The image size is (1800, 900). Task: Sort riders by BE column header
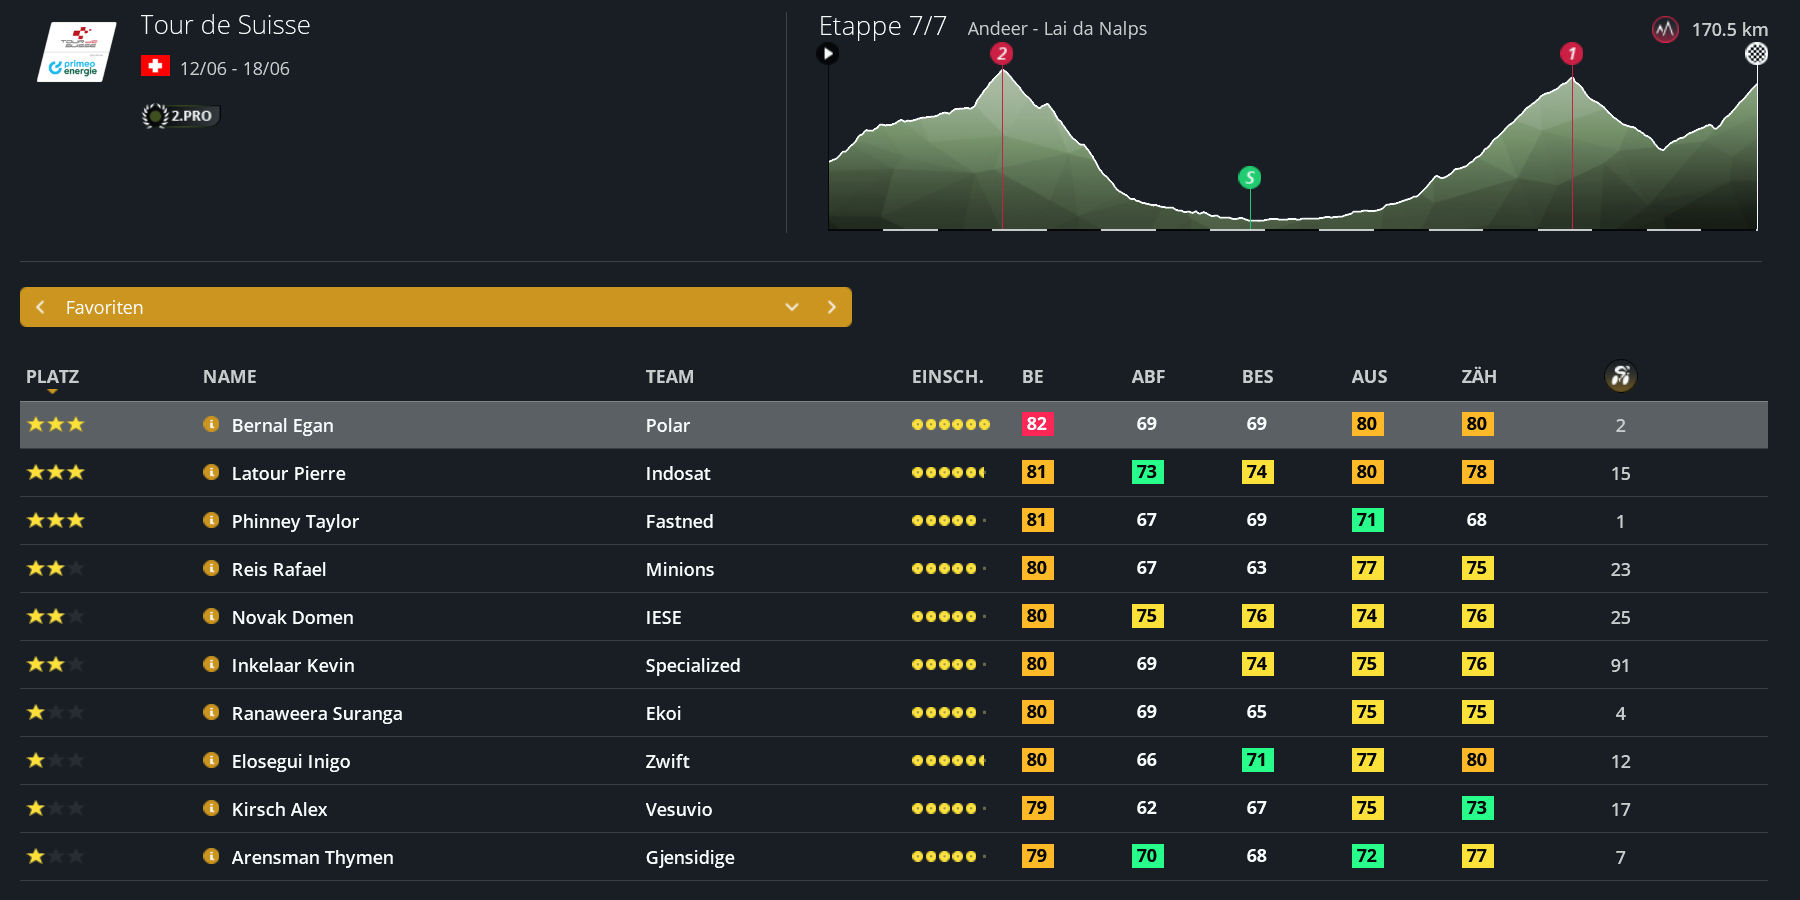[x=1032, y=377]
